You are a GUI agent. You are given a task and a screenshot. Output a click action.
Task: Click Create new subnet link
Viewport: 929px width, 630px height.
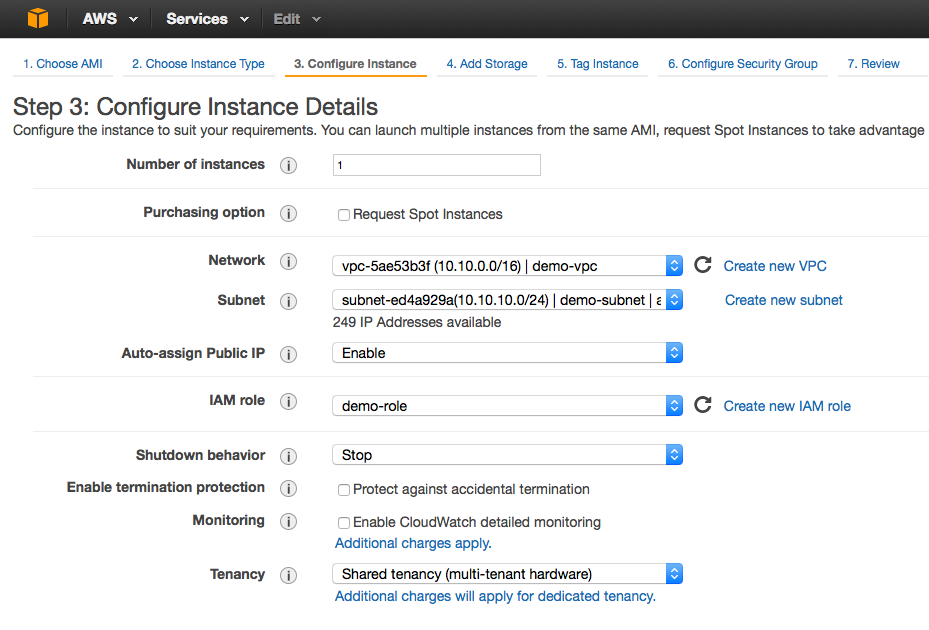coord(783,300)
